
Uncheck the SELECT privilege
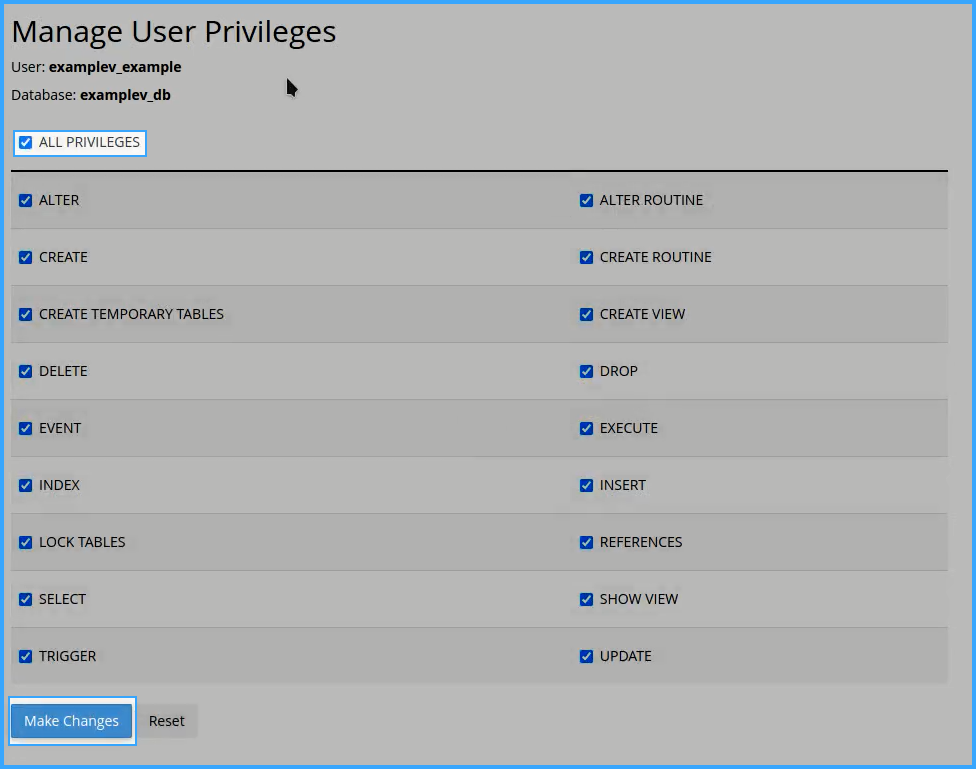coord(26,600)
